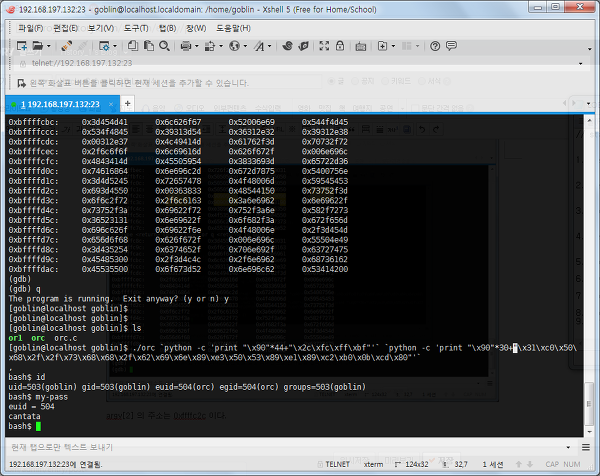Click the add-pane plus document icon
Viewport: 600px width, 476px height.
coord(382,46)
